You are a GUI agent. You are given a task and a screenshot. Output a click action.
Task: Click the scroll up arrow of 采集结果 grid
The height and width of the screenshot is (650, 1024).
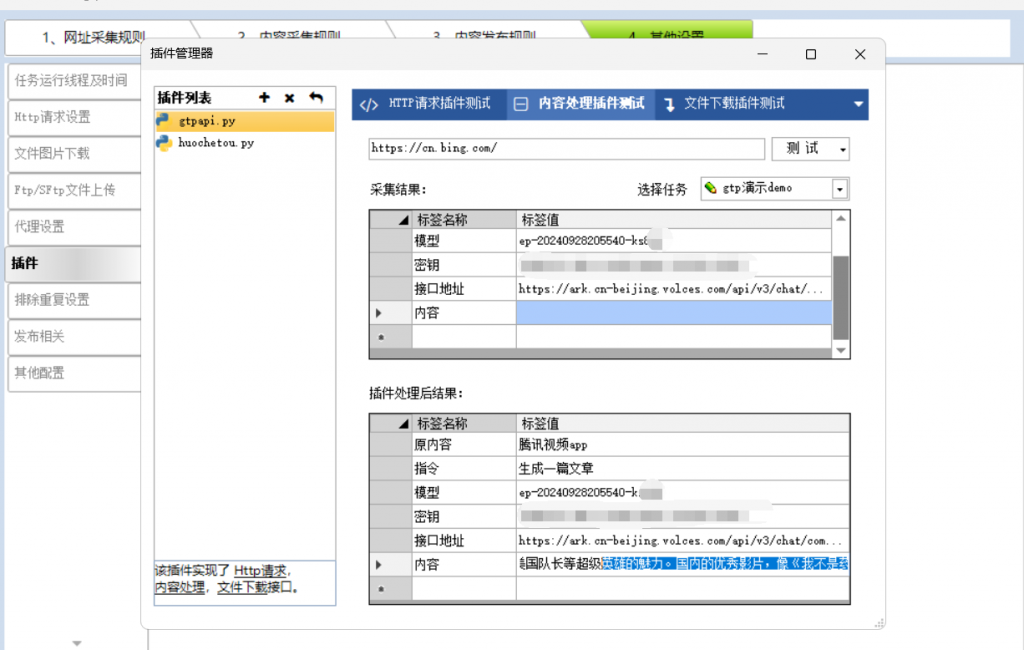(841, 219)
